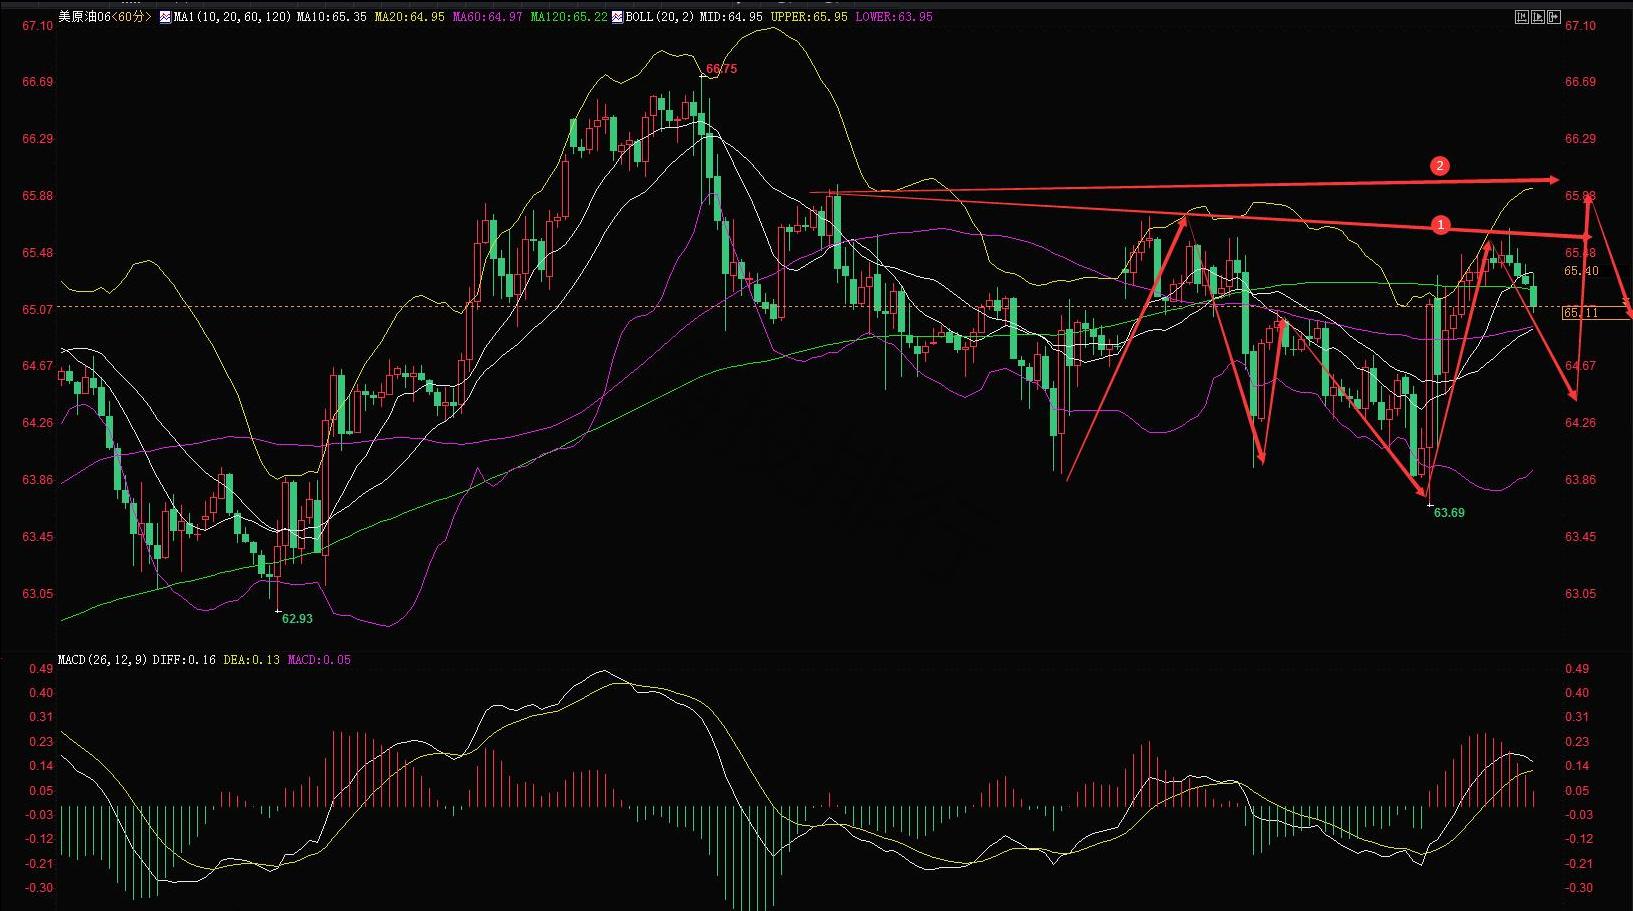The image size is (1633, 911).
Task: Select the red circle marker numbered 2
Action: (x=1440, y=166)
